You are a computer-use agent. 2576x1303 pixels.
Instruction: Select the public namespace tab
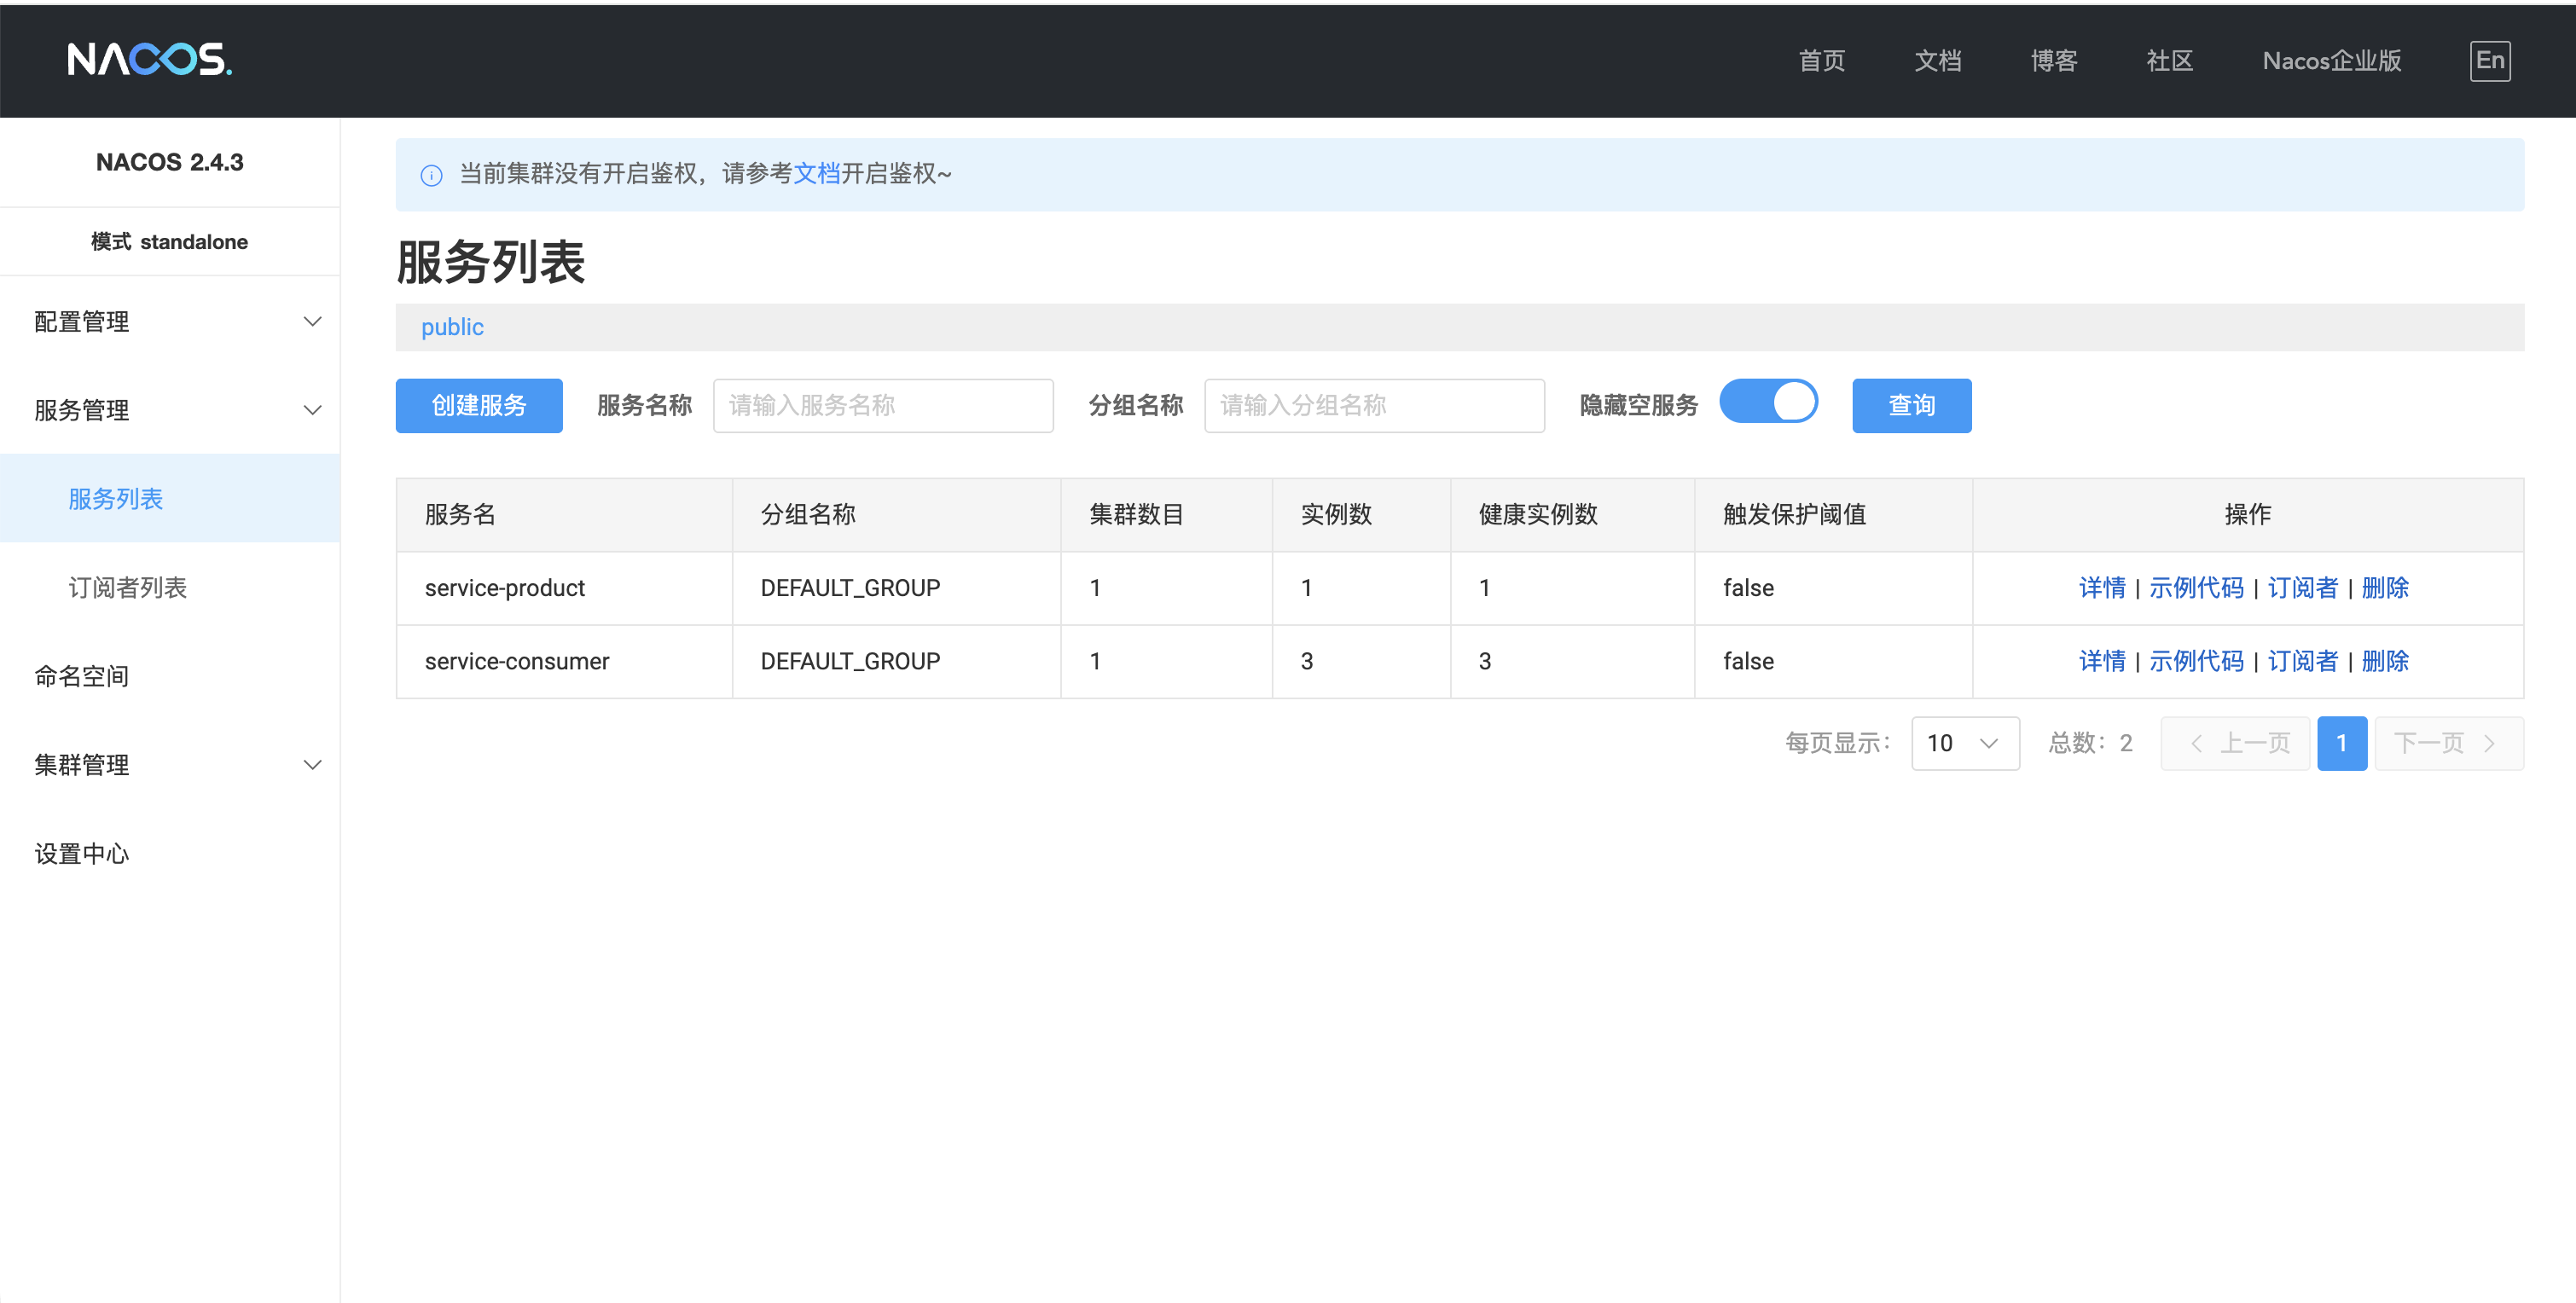[452, 327]
